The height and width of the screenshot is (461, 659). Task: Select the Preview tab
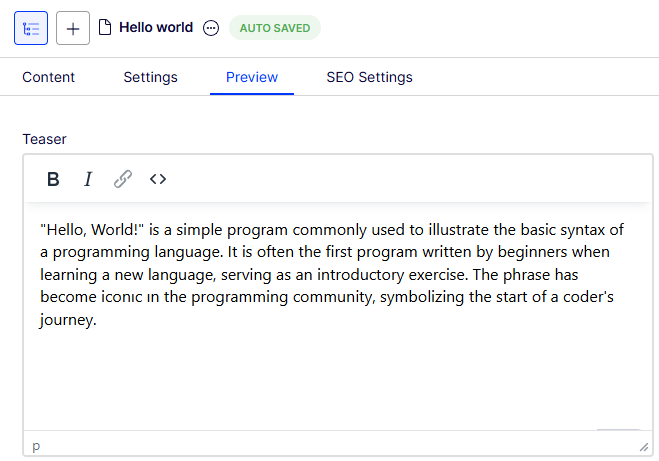point(252,77)
